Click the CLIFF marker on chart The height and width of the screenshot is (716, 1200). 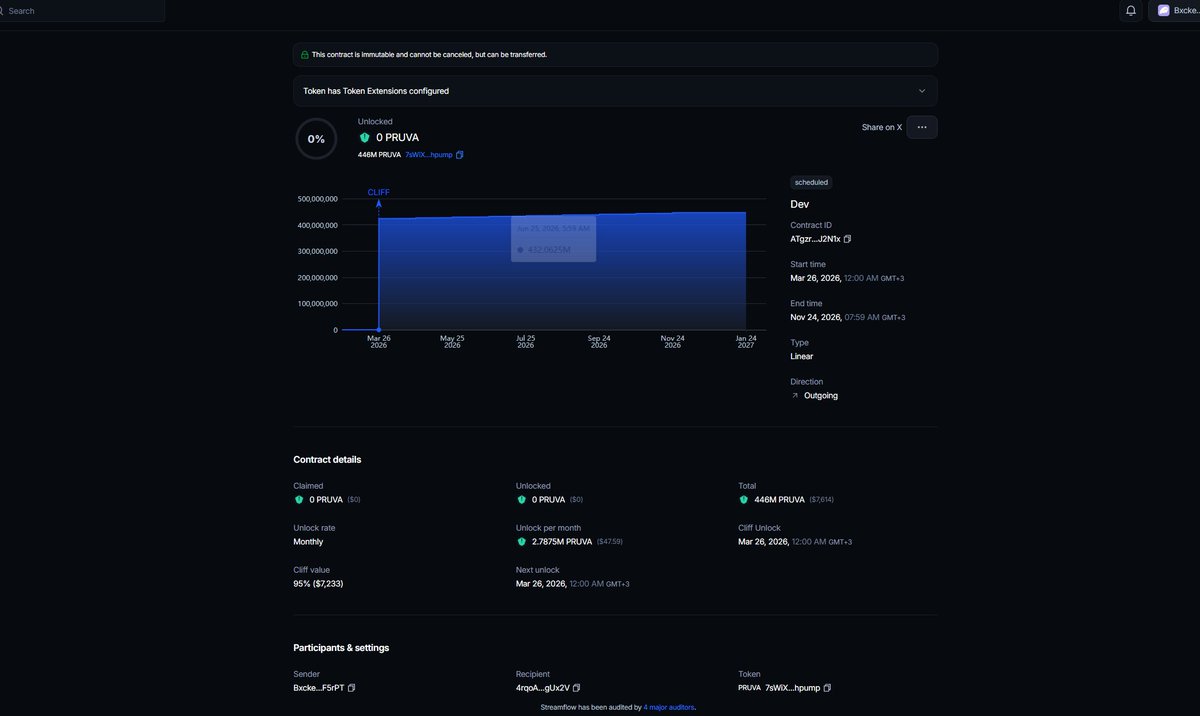pyautogui.click(x=379, y=192)
